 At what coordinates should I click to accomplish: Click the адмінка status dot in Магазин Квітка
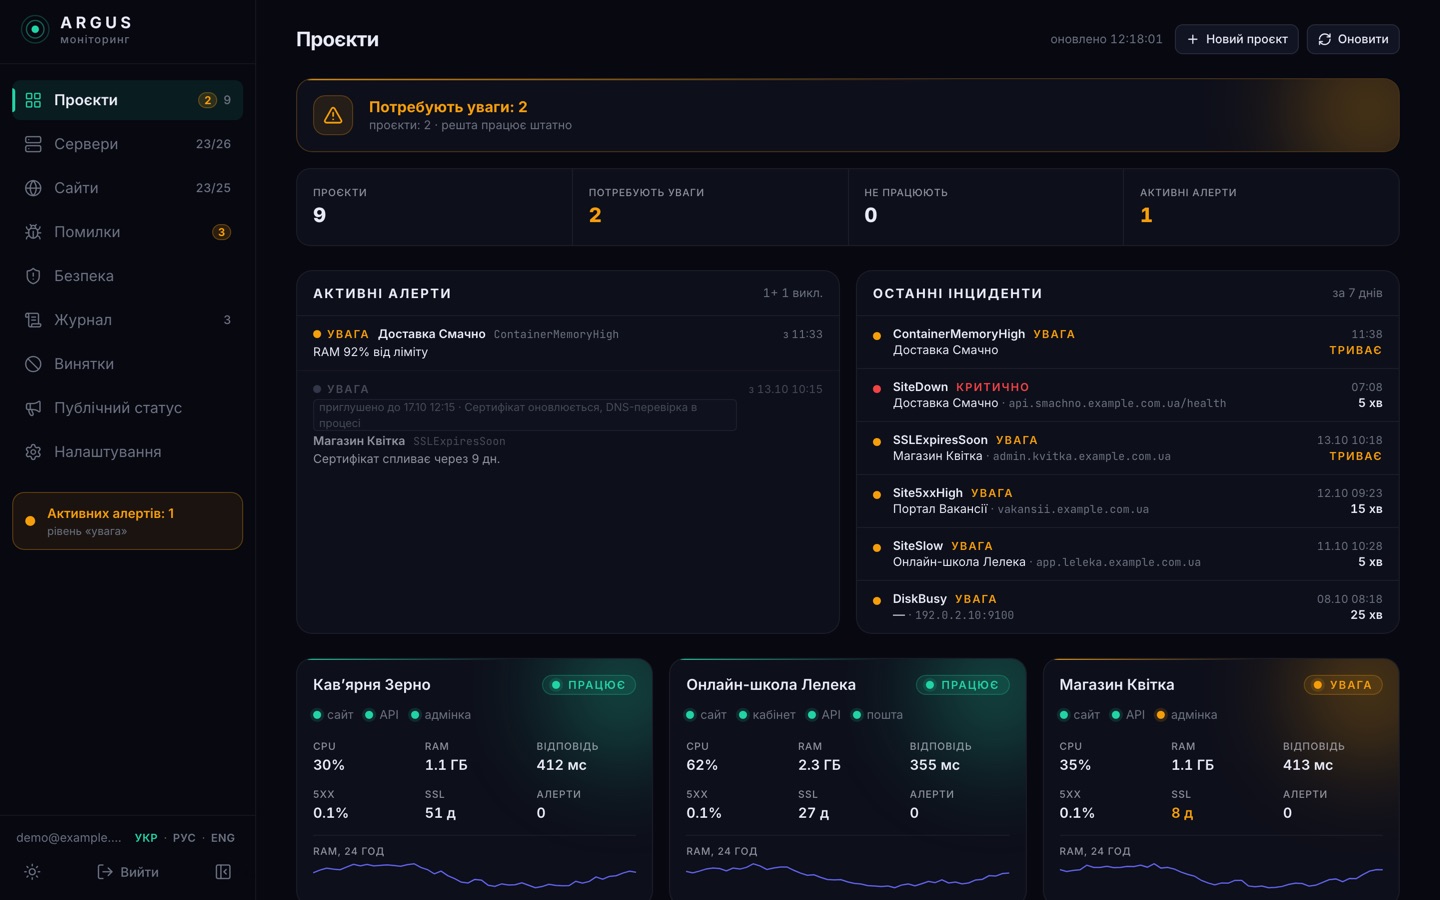(1161, 715)
